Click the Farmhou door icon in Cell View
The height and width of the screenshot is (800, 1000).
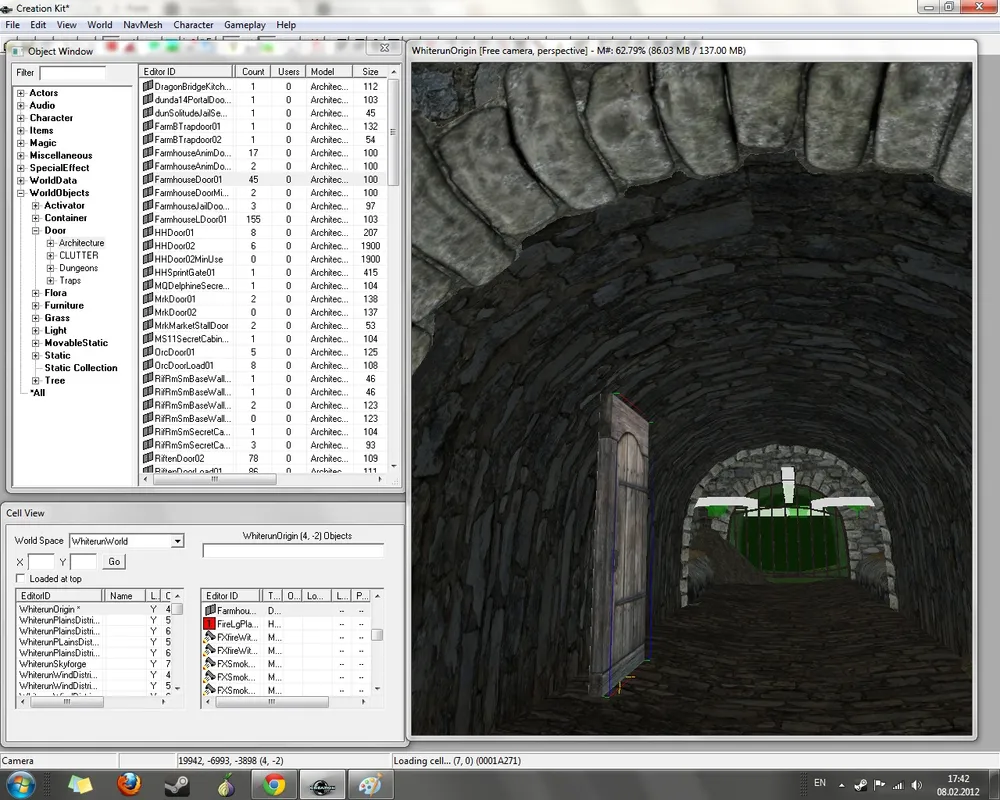click(x=210, y=610)
